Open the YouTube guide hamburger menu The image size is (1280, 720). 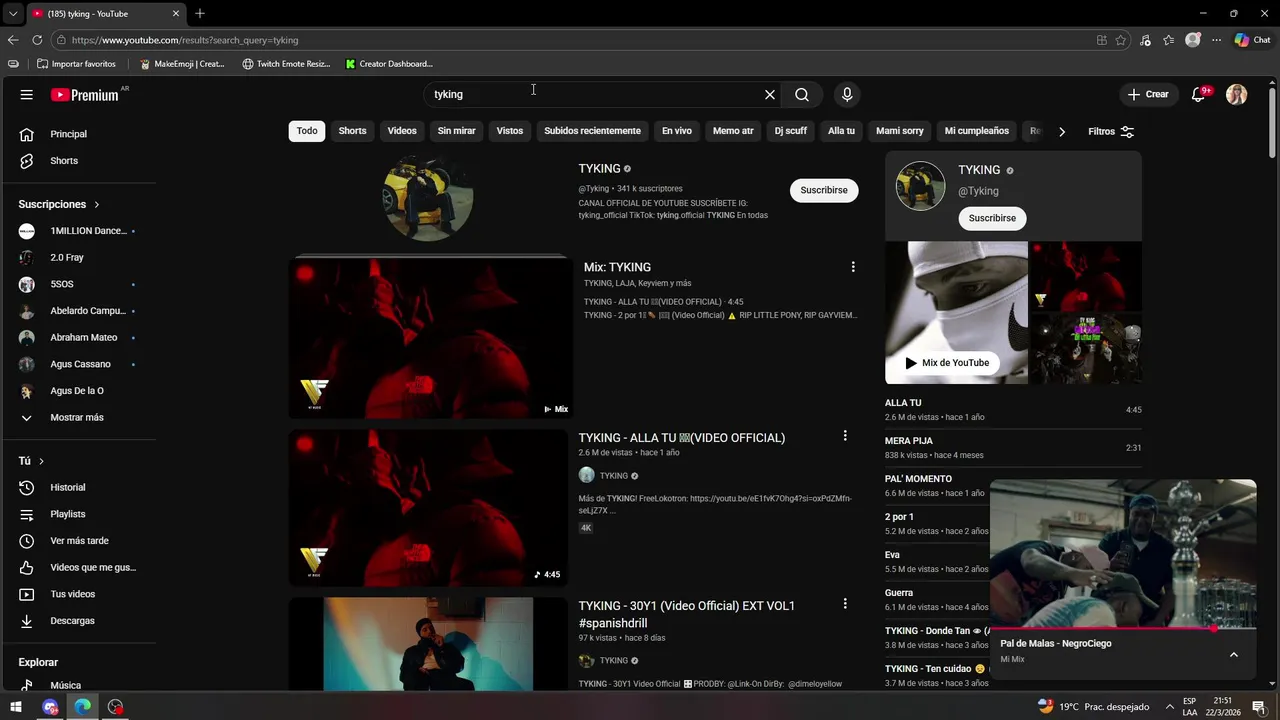26,94
